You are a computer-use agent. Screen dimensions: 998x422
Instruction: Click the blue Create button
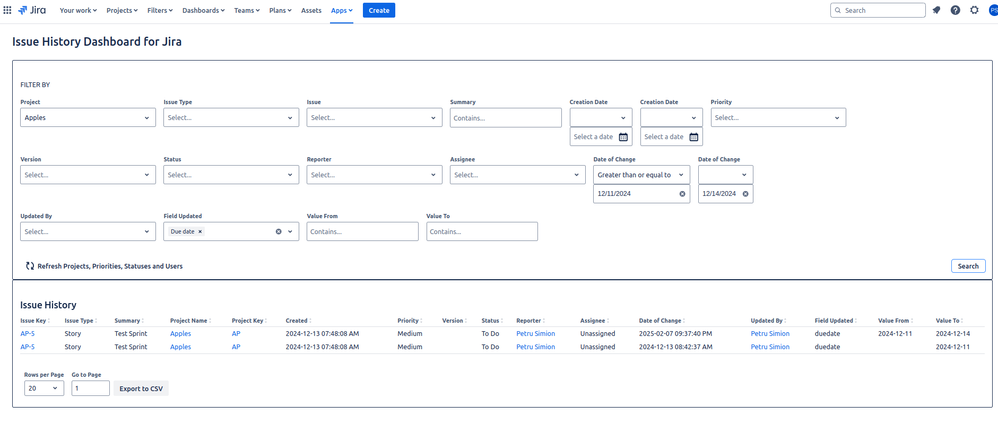(379, 10)
